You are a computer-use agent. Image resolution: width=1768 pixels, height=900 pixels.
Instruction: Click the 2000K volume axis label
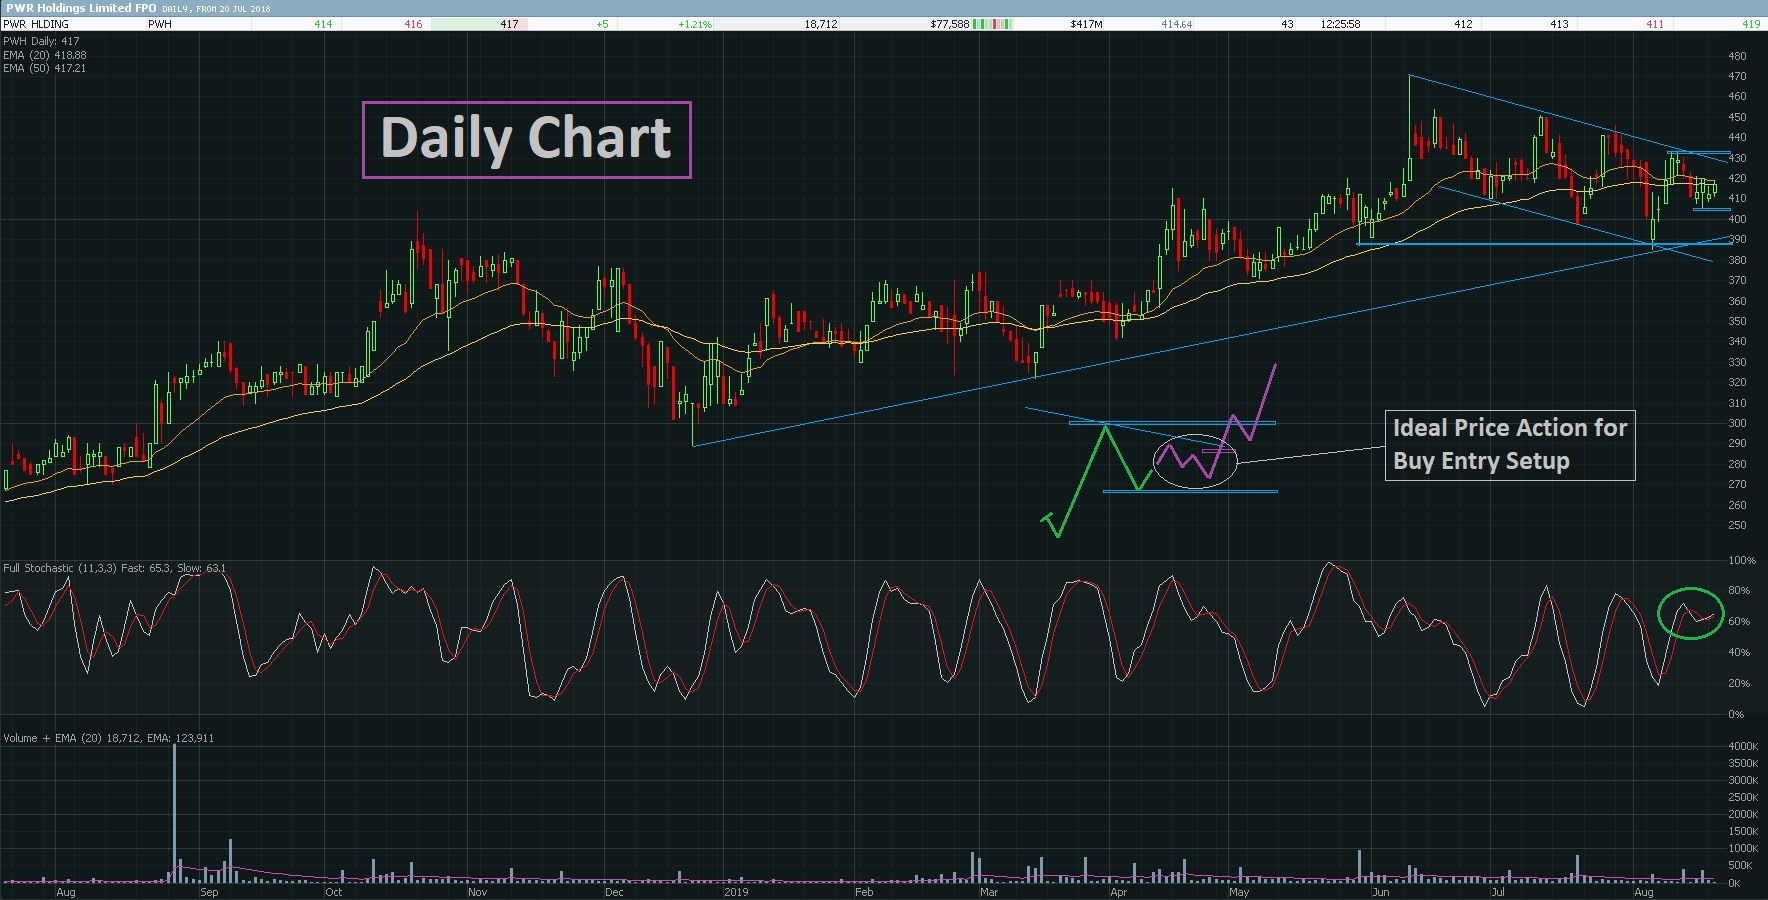coord(1743,814)
